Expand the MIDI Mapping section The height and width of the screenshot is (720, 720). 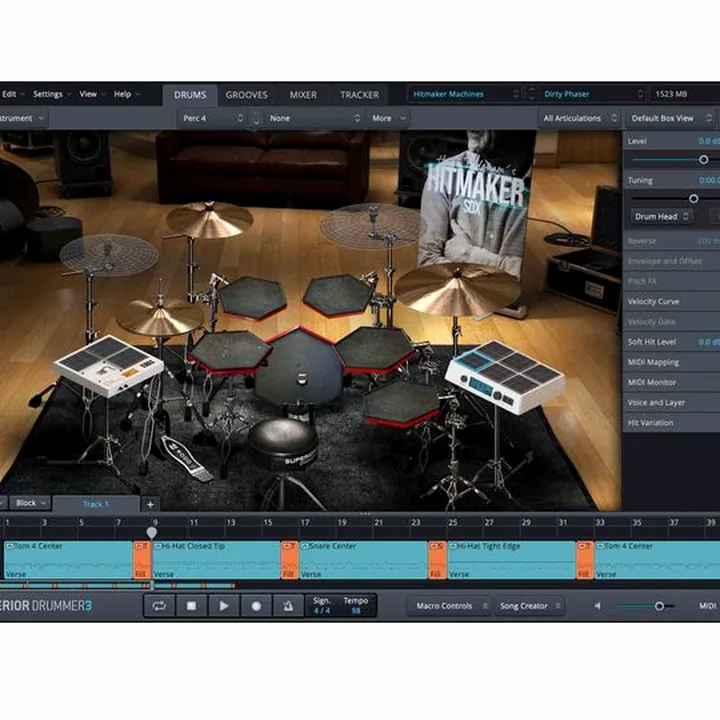point(671,362)
